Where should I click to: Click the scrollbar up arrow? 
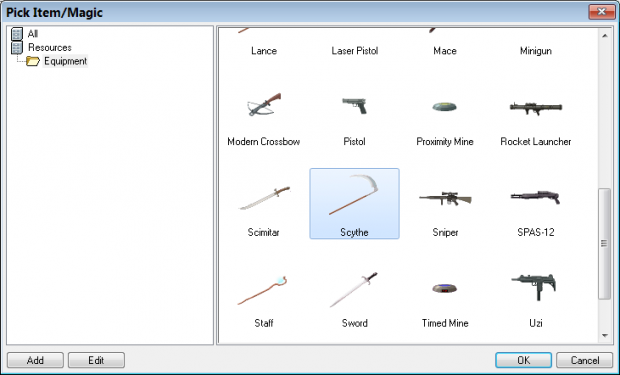(x=605, y=36)
